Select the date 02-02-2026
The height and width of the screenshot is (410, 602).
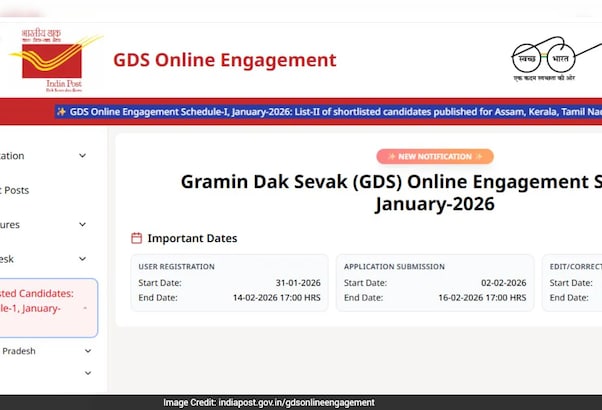click(503, 283)
